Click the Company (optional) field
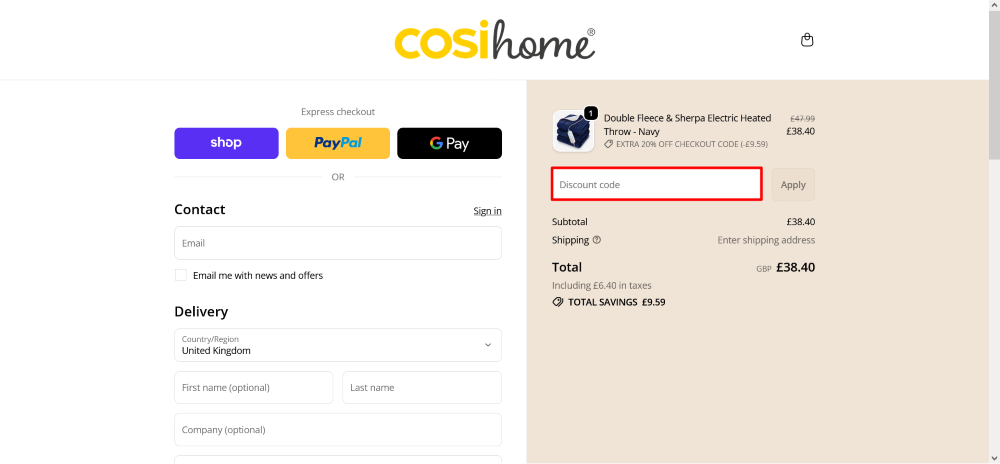 (338, 430)
